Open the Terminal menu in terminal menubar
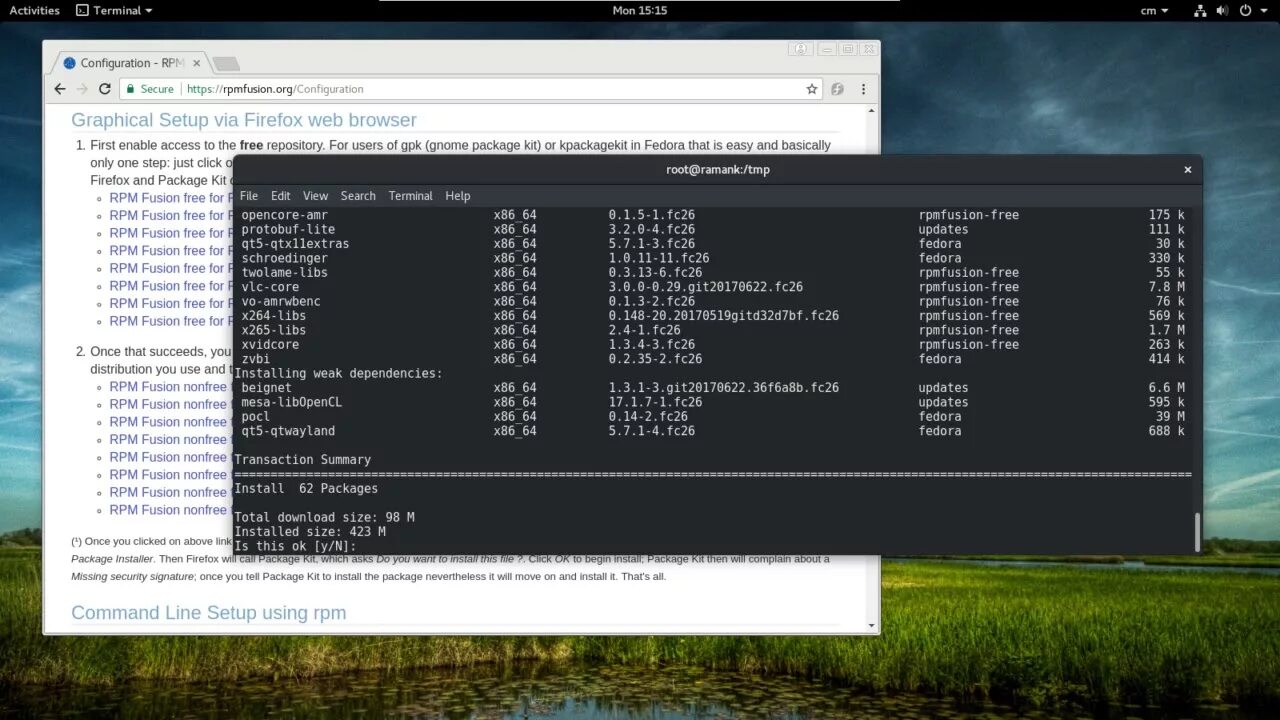The width and height of the screenshot is (1280, 720). 411,196
